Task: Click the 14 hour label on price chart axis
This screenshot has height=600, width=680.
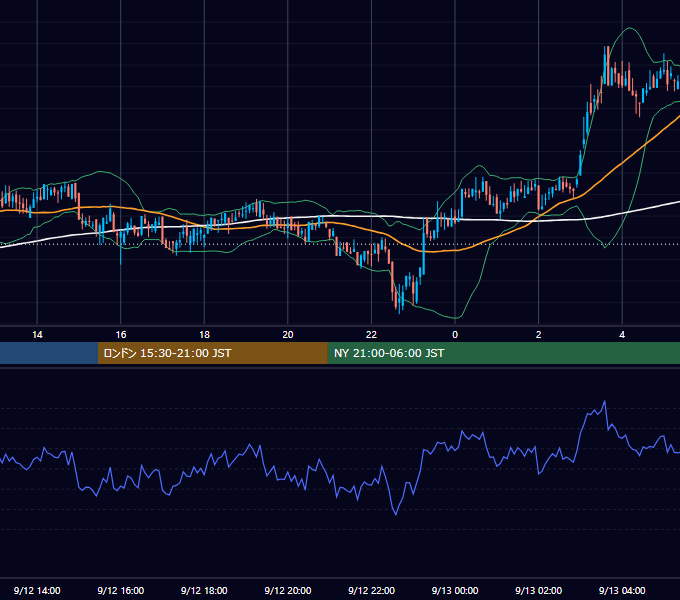Action: pos(37,335)
